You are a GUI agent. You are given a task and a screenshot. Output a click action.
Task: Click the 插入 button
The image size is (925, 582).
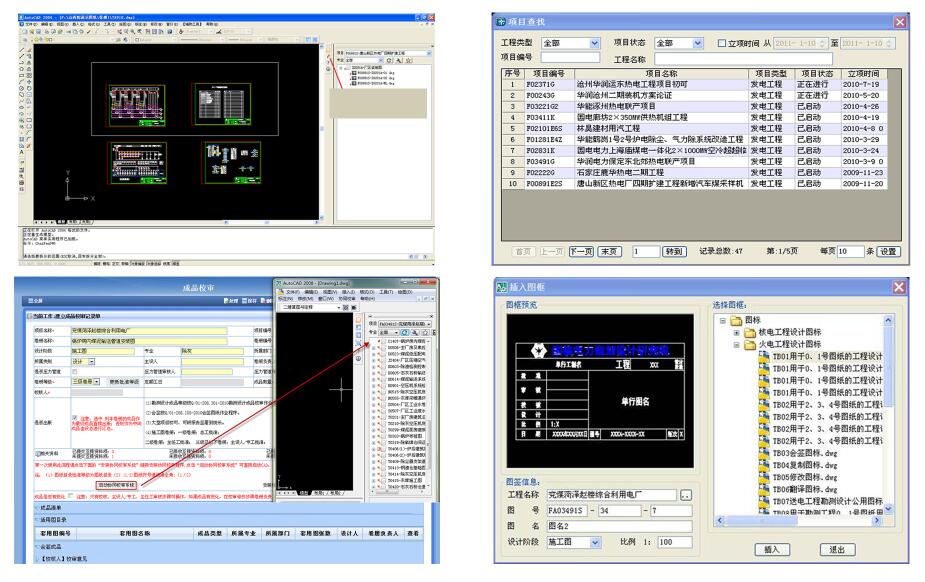[773, 550]
